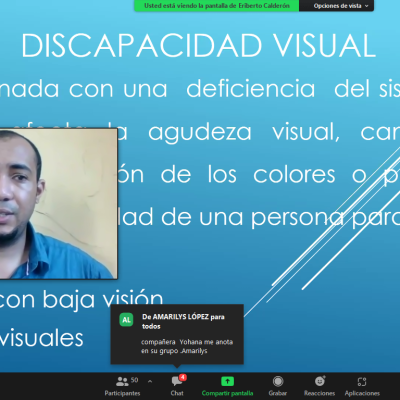Viewport: 400px width, 400px height.
Task: Select the speaker video thumbnail
Action: pyautogui.click(x=58, y=204)
